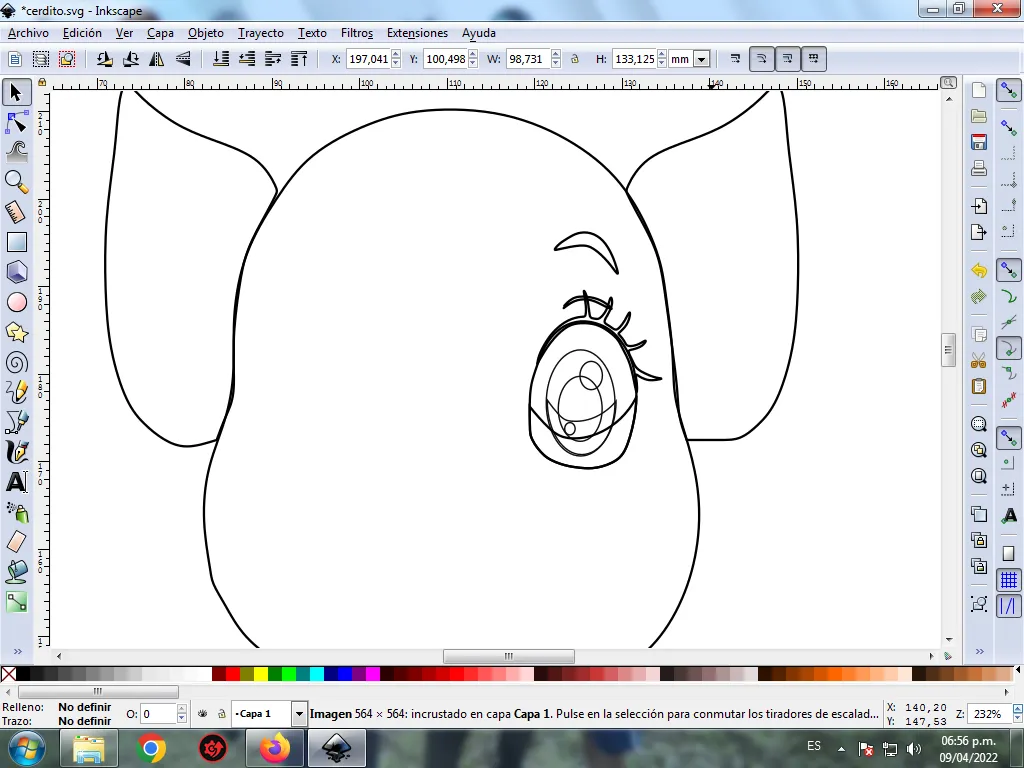Select the Measure ruler tool
This screenshot has height=768, width=1024.
16,212
